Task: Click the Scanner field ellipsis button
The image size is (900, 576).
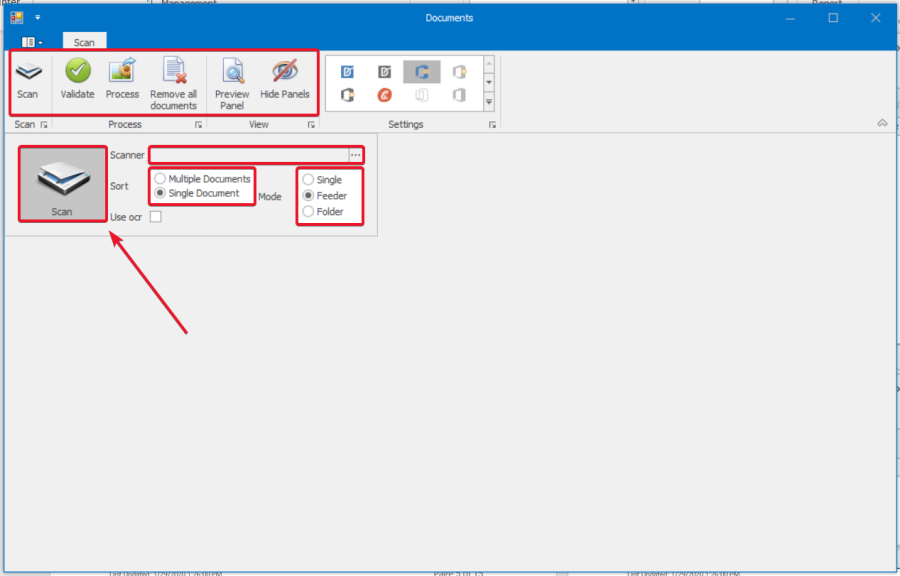Action: tap(355, 155)
